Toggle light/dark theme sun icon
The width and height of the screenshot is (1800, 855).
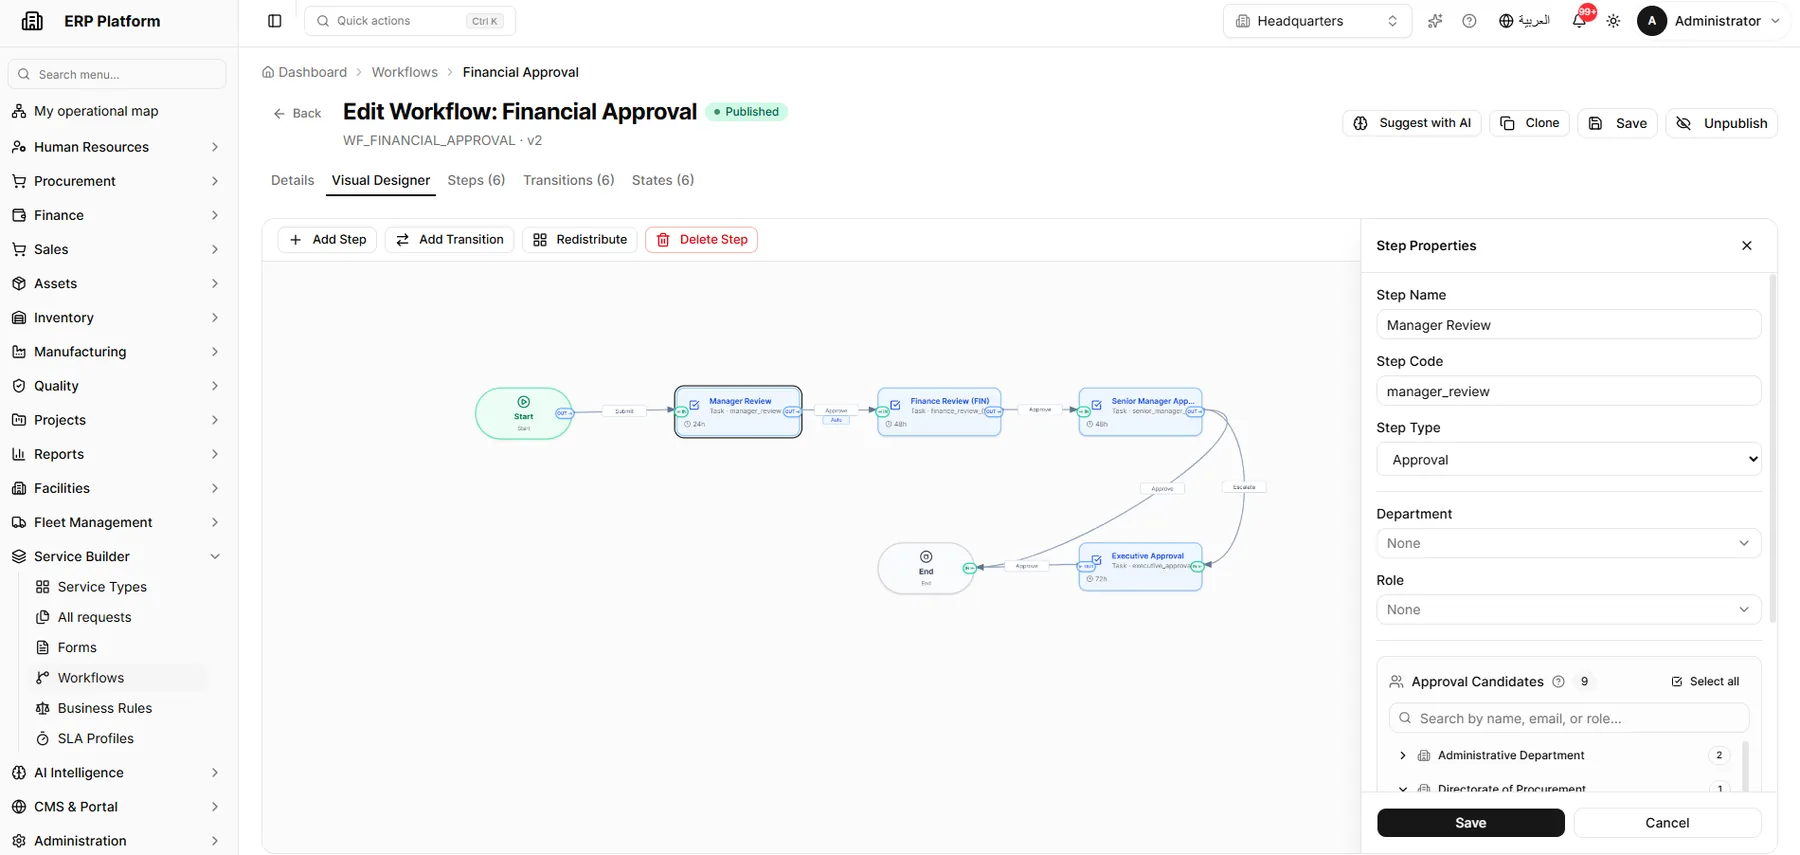click(x=1613, y=21)
